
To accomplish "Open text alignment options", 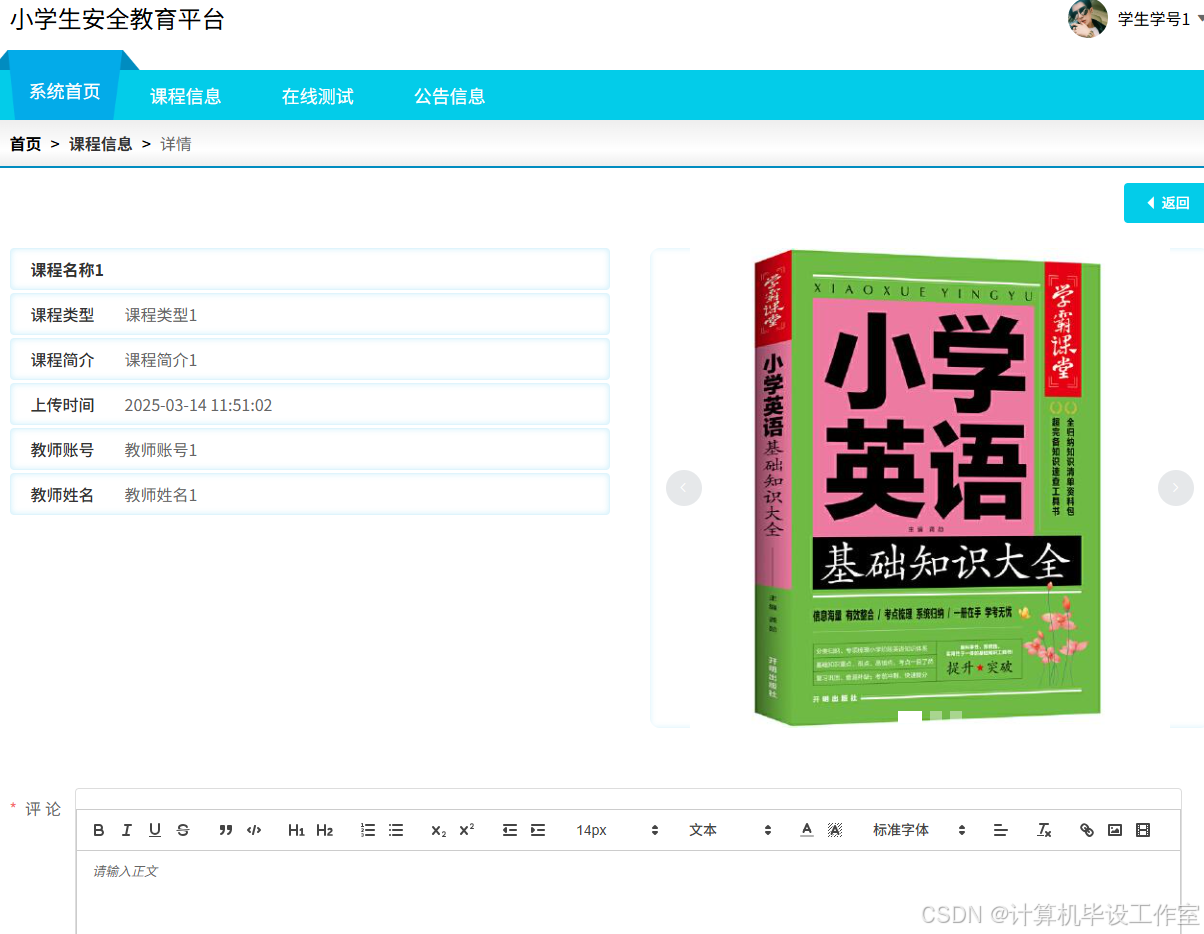I will (1001, 830).
